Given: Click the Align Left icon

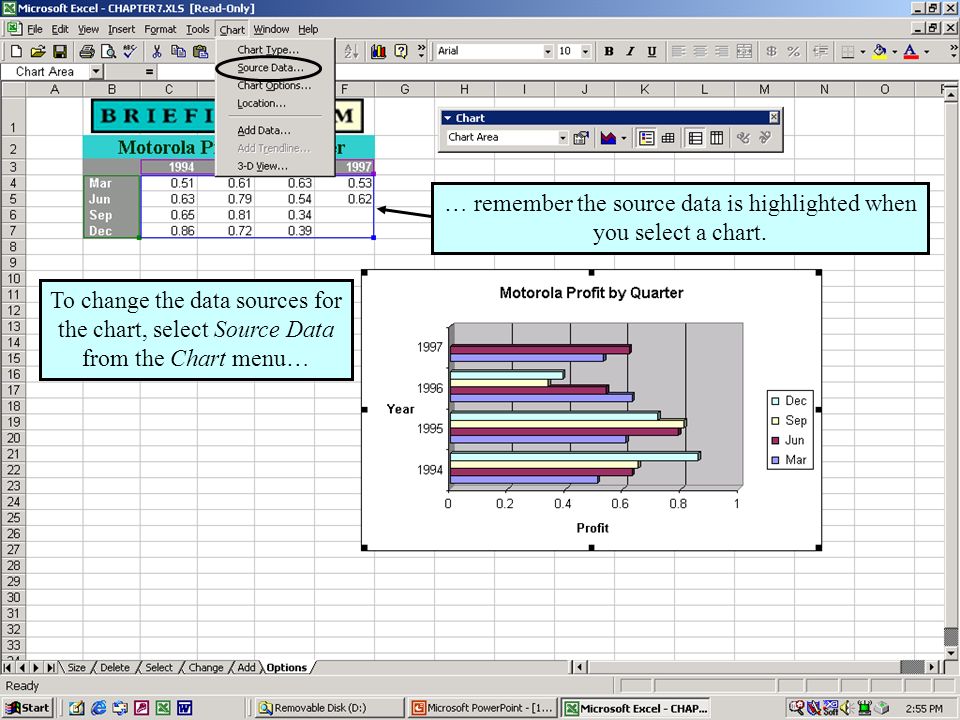Looking at the screenshot, I should [678, 51].
